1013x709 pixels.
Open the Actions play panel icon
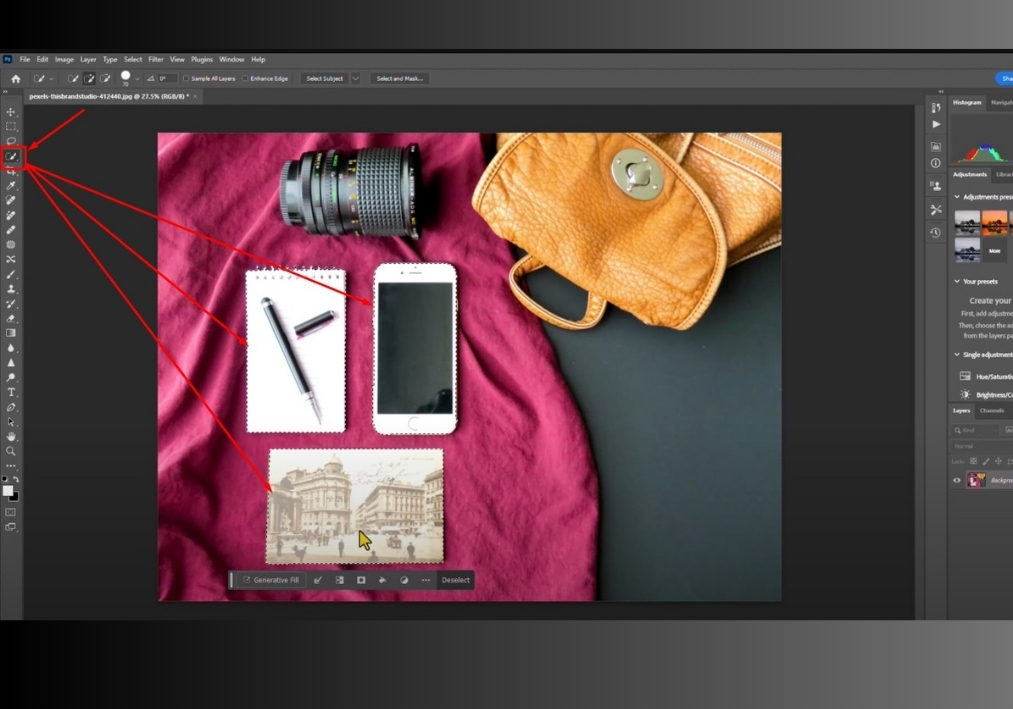click(936, 124)
